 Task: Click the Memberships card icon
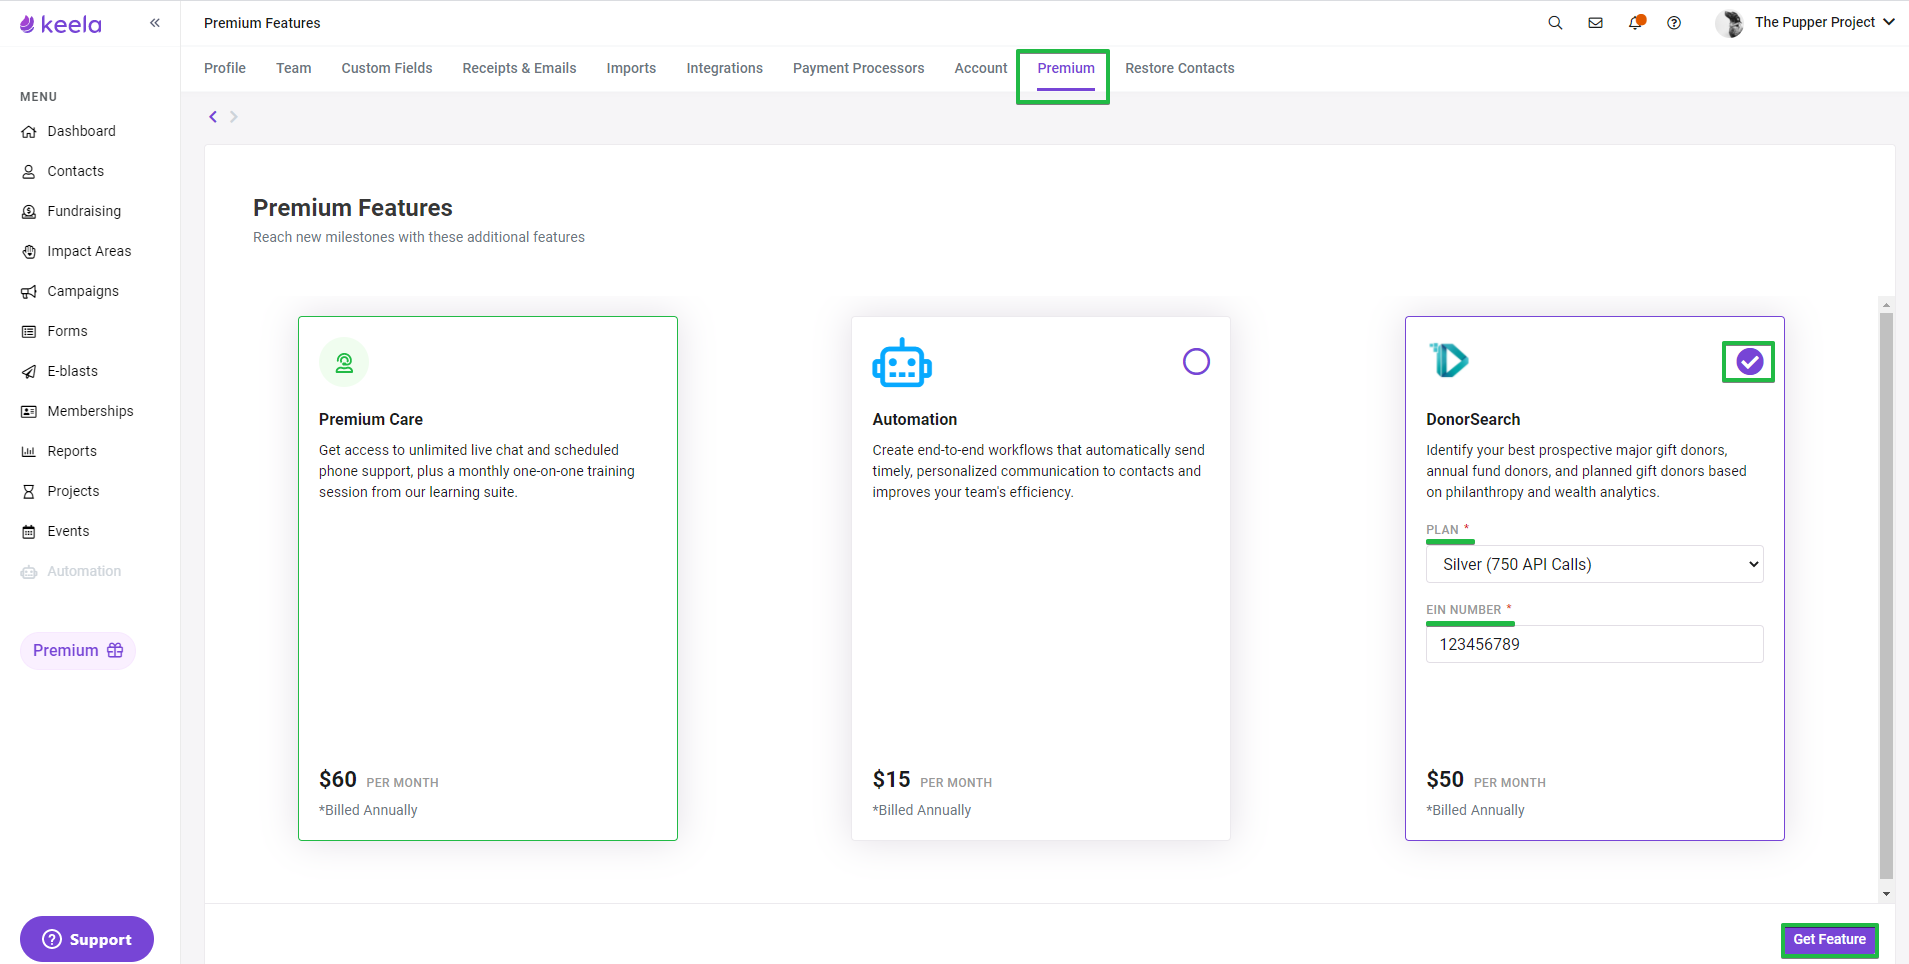(x=29, y=411)
